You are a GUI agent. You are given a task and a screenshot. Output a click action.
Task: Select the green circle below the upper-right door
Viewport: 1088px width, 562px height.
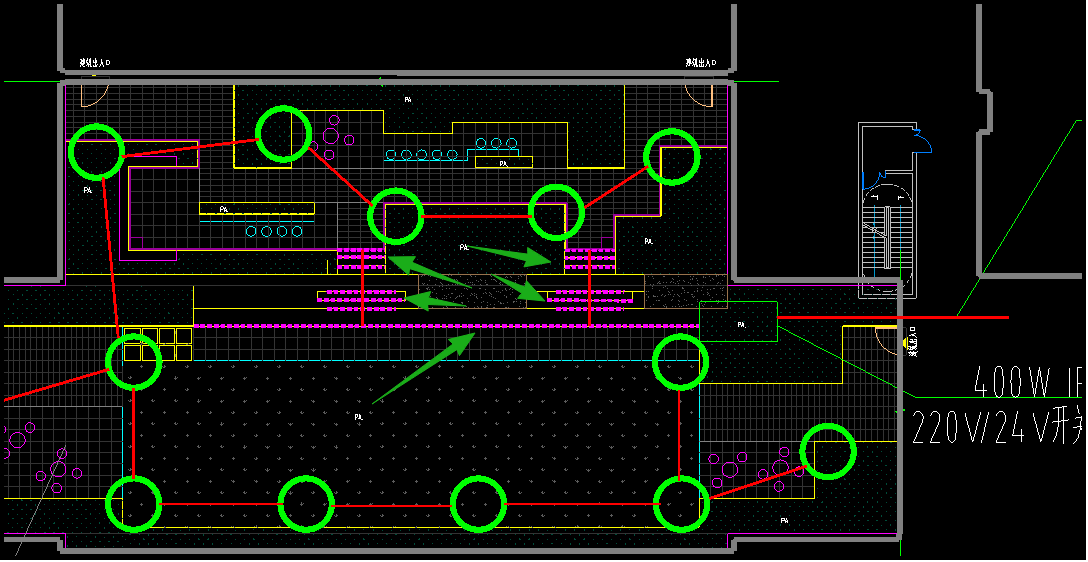[670, 156]
